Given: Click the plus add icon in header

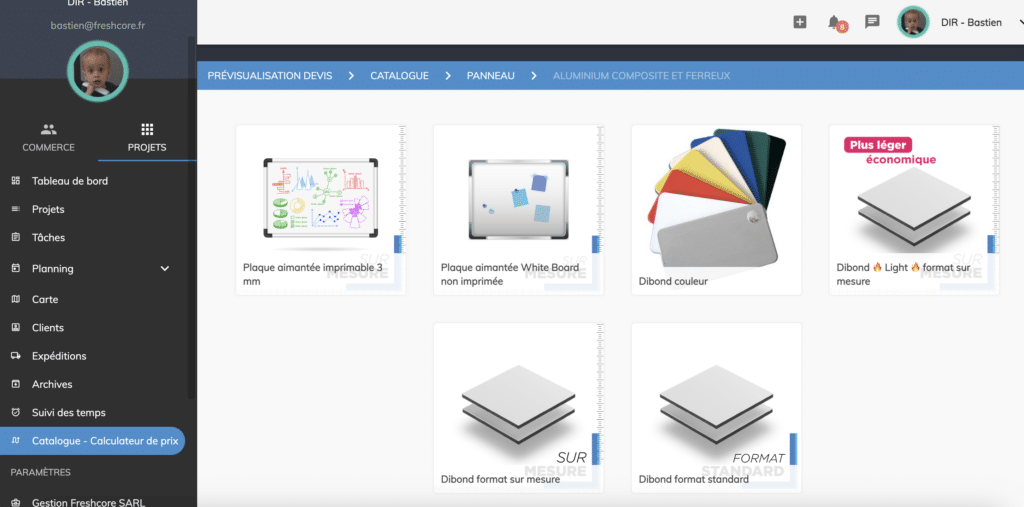Looking at the screenshot, I should [799, 22].
